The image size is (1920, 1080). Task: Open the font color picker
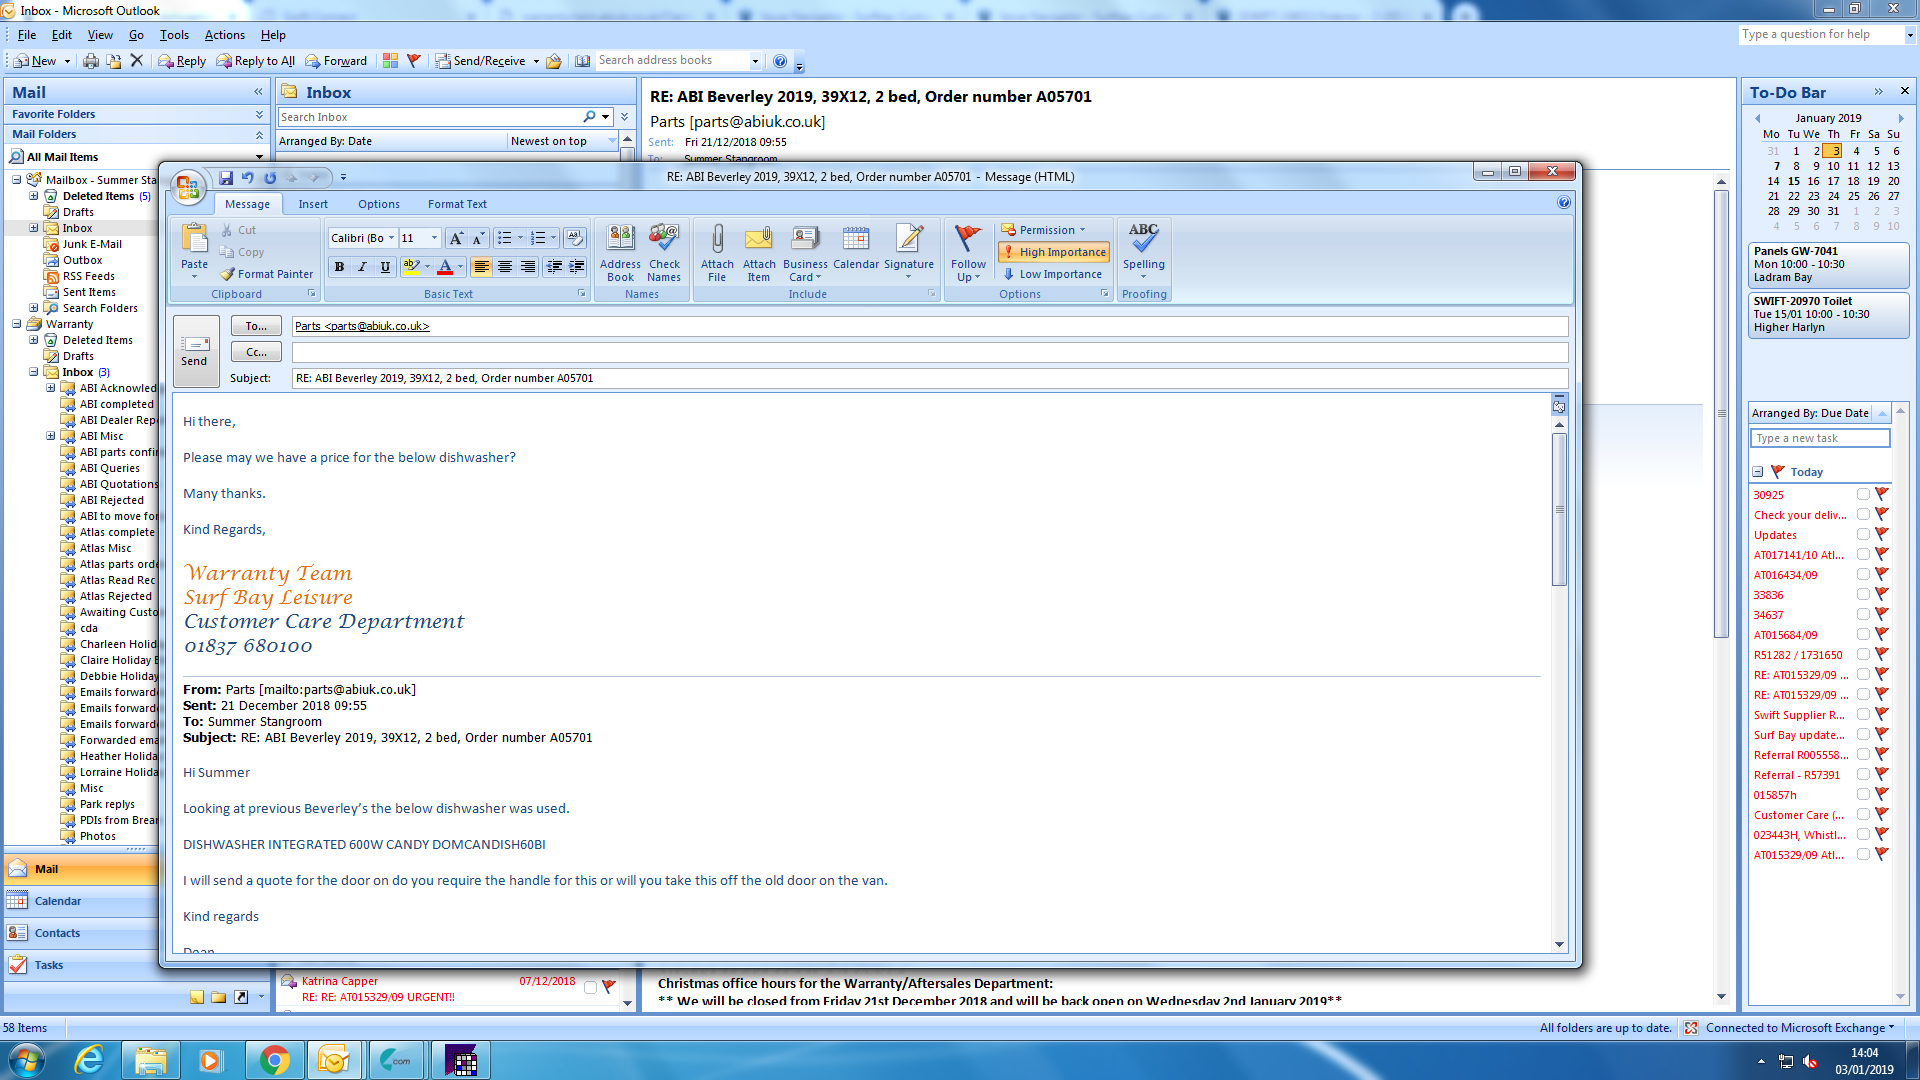click(460, 267)
